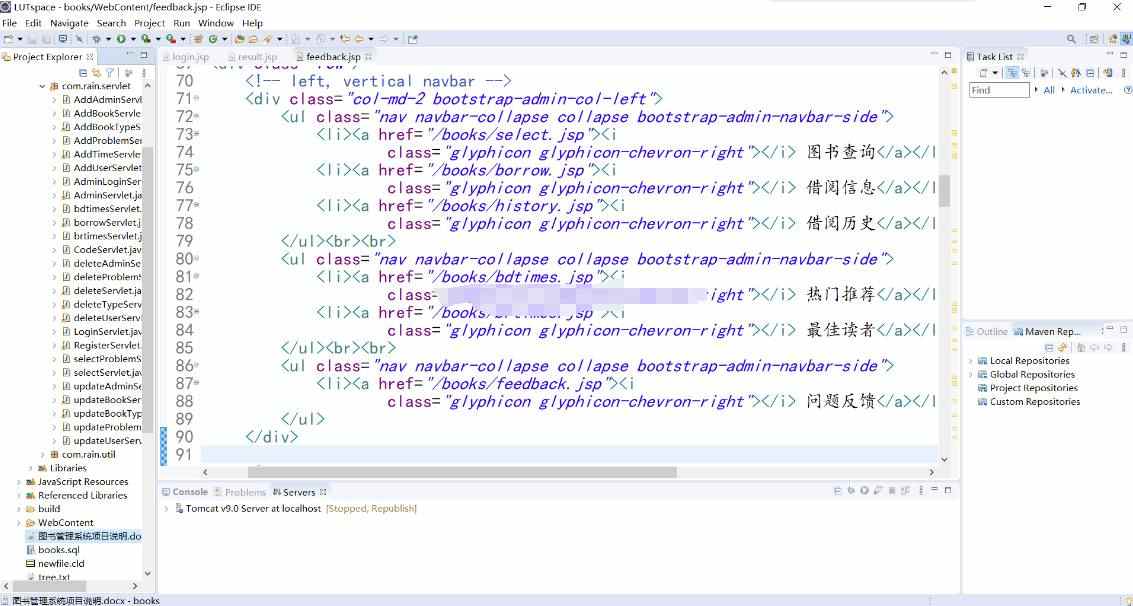Click the pin editor icon at toolbar end

[x=413, y=39]
